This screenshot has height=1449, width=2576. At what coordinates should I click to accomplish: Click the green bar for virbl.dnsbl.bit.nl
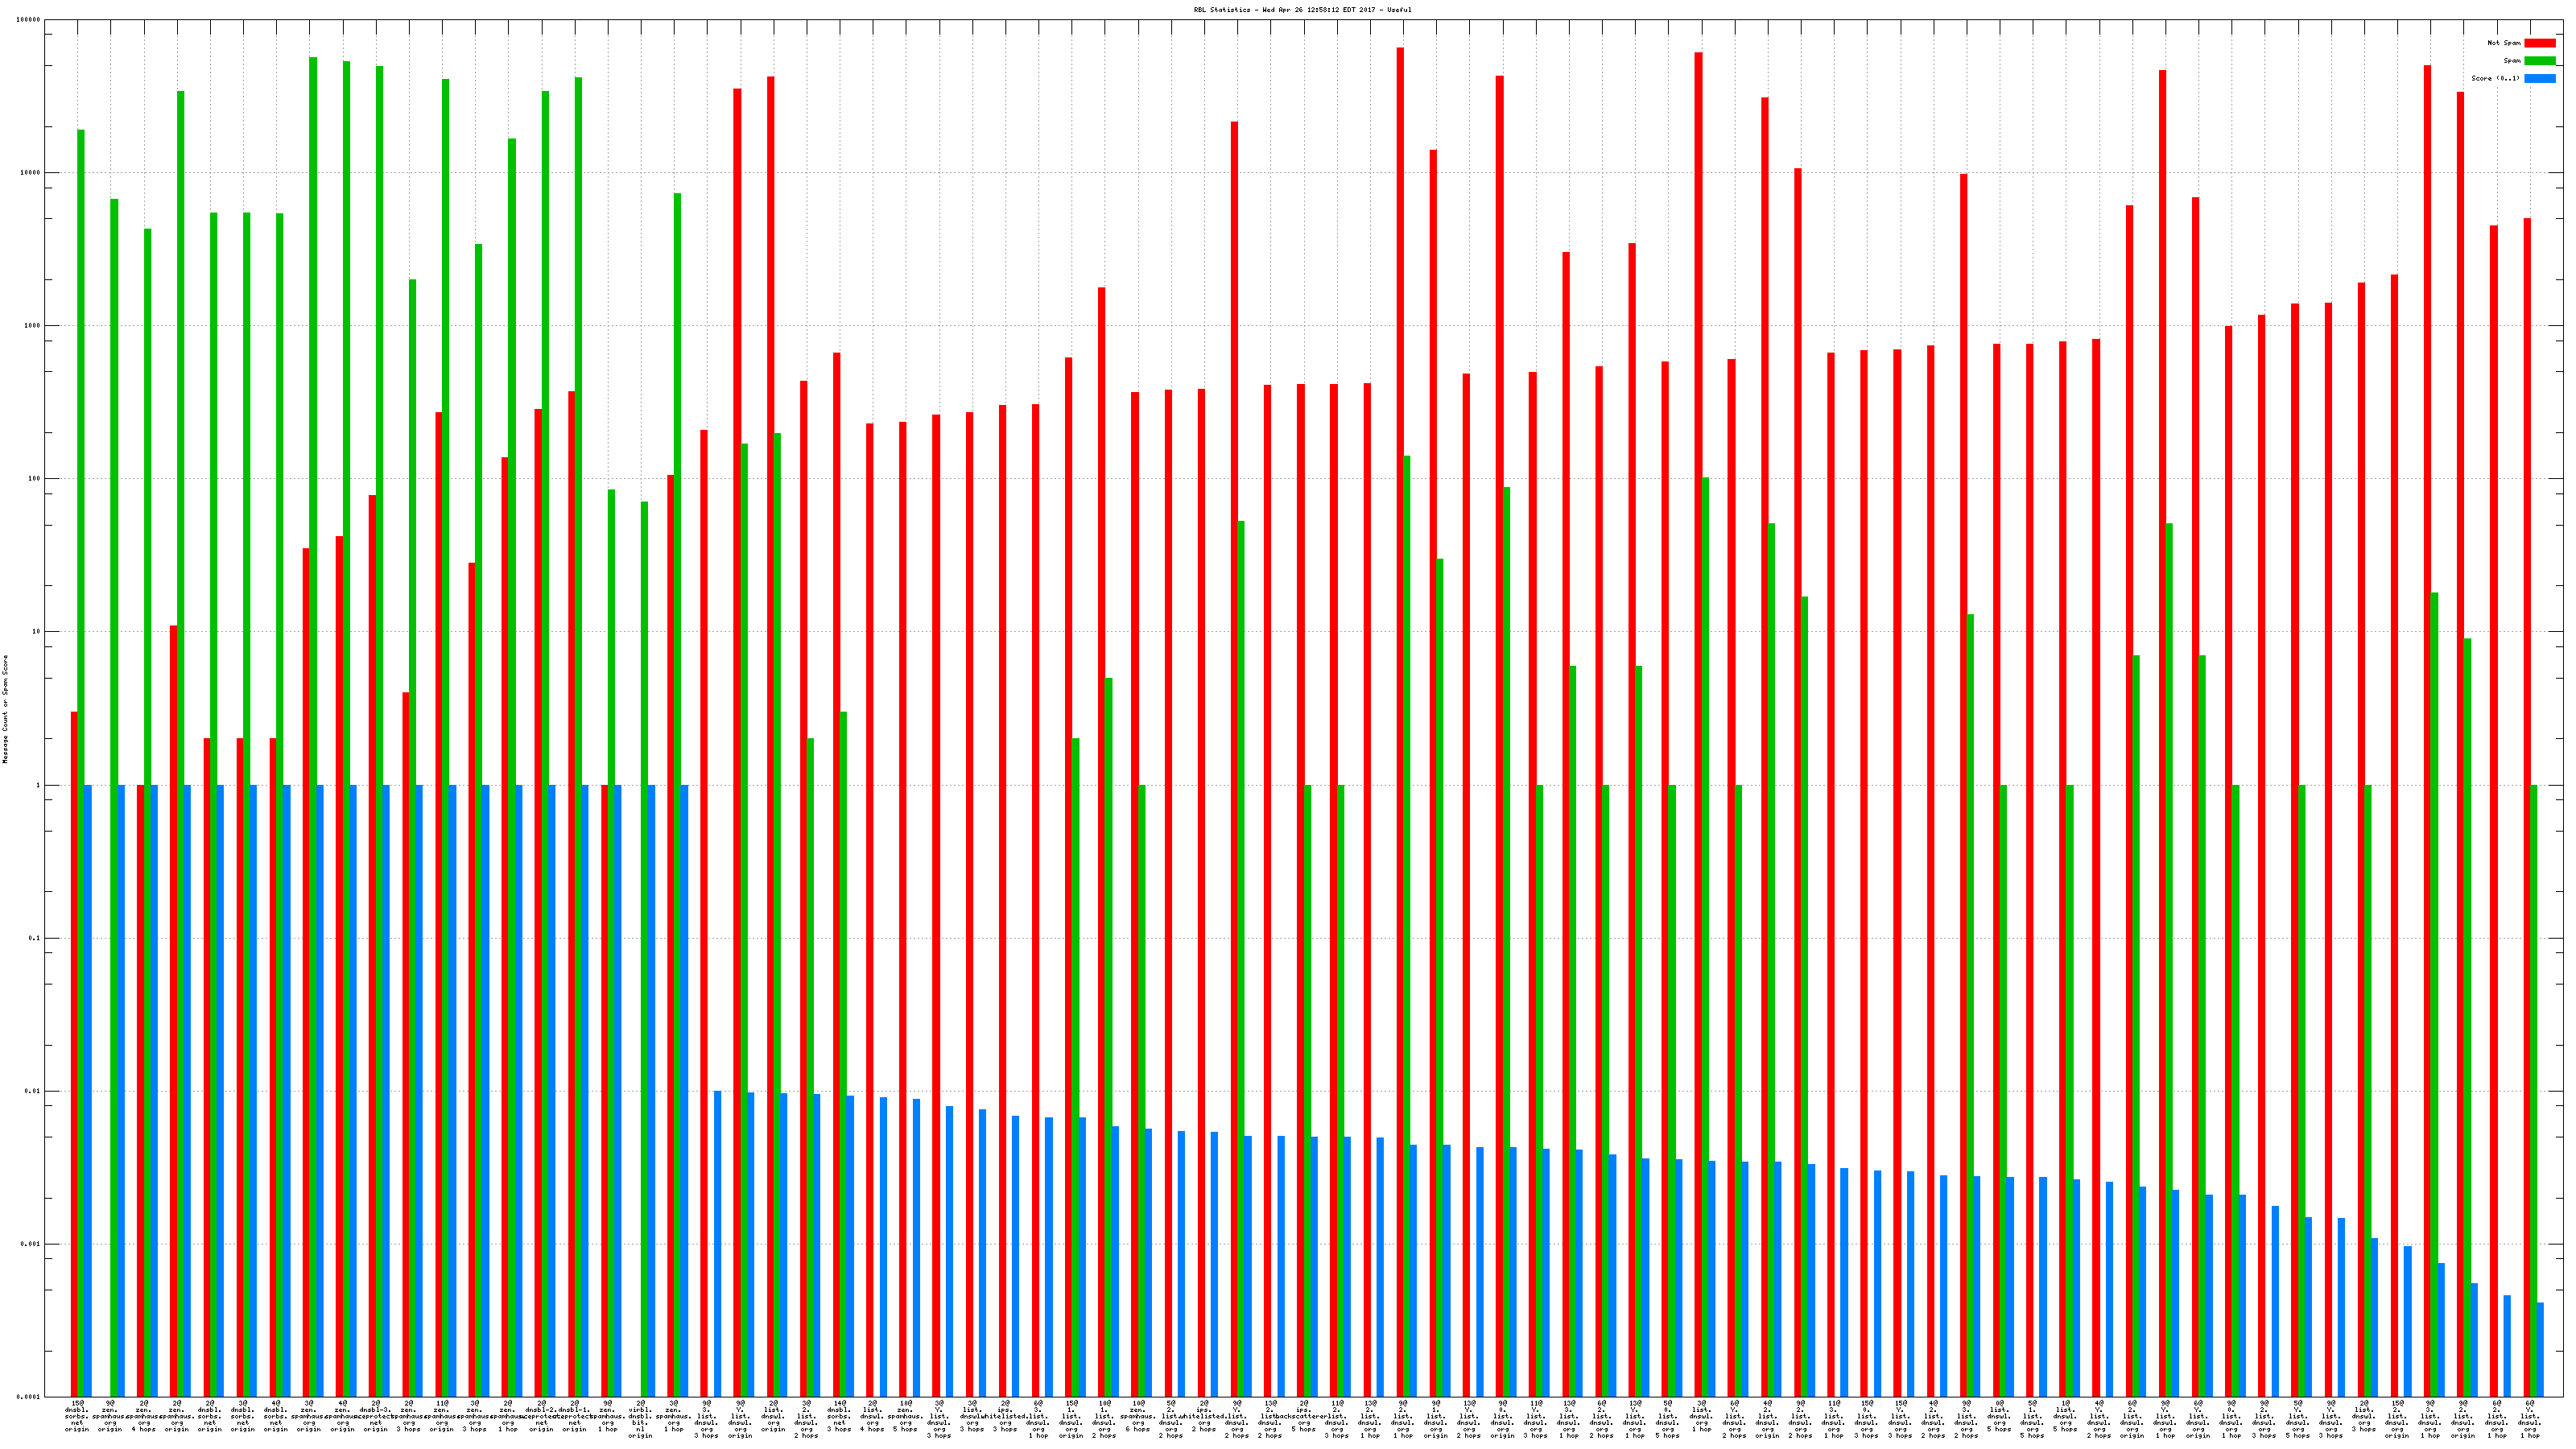[x=645, y=900]
